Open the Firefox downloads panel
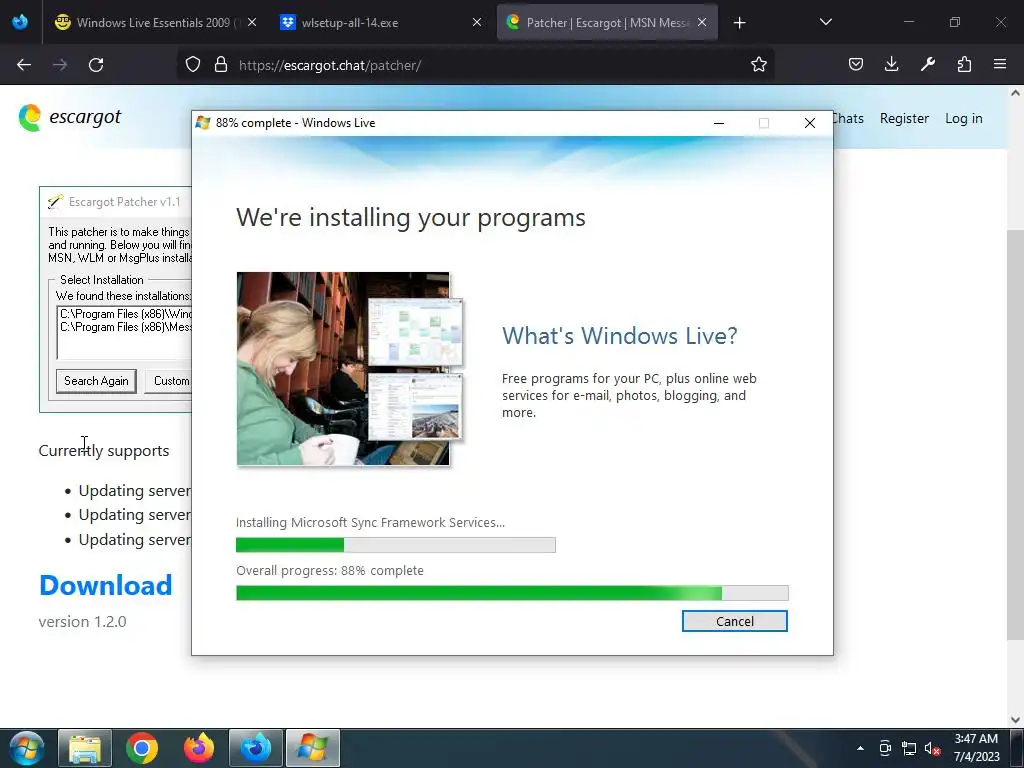 [x=891, y=64]
